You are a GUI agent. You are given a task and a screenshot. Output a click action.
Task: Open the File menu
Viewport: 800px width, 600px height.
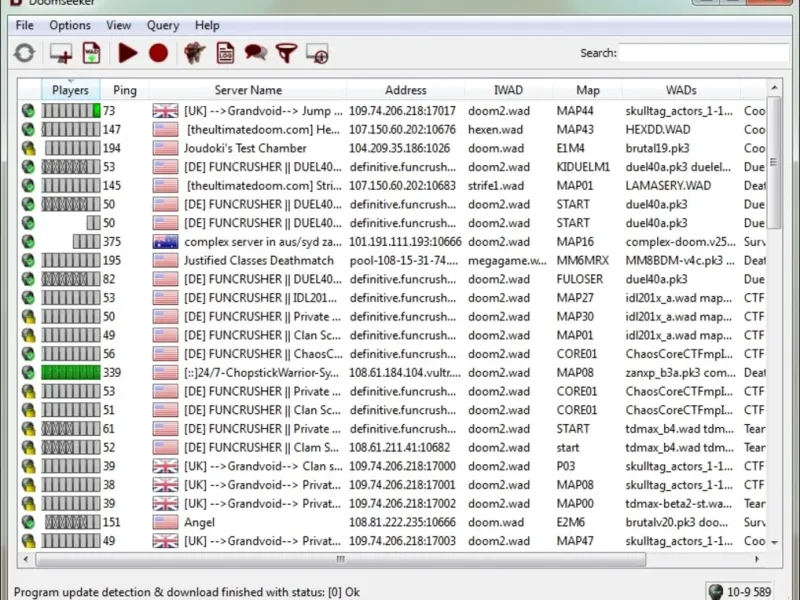(24, 26)
